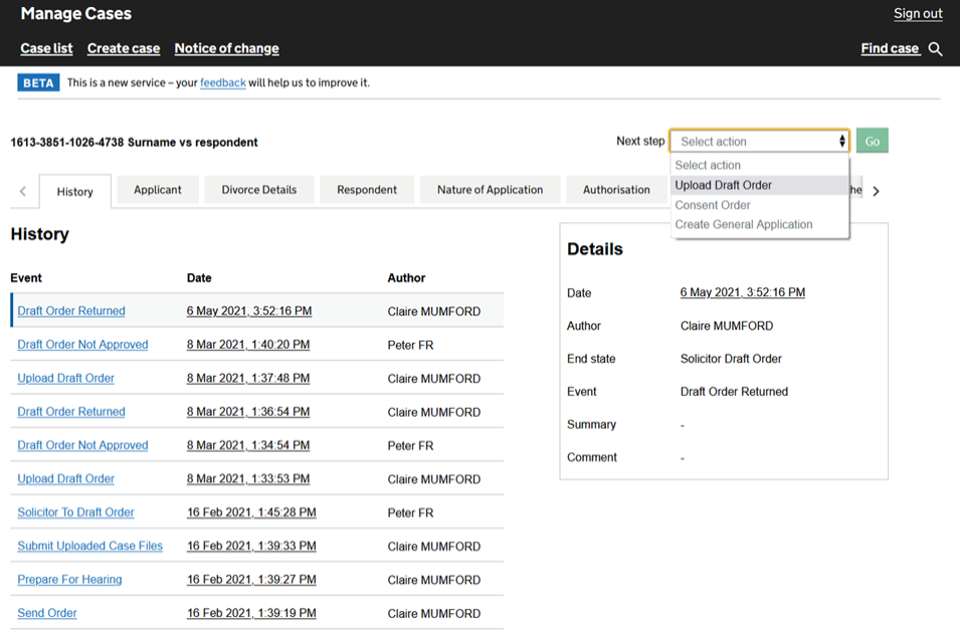This screenshot has width=960, height=640.
Task: View the Solicitor To Draft Order event
Action: click(x=76, y=513)
